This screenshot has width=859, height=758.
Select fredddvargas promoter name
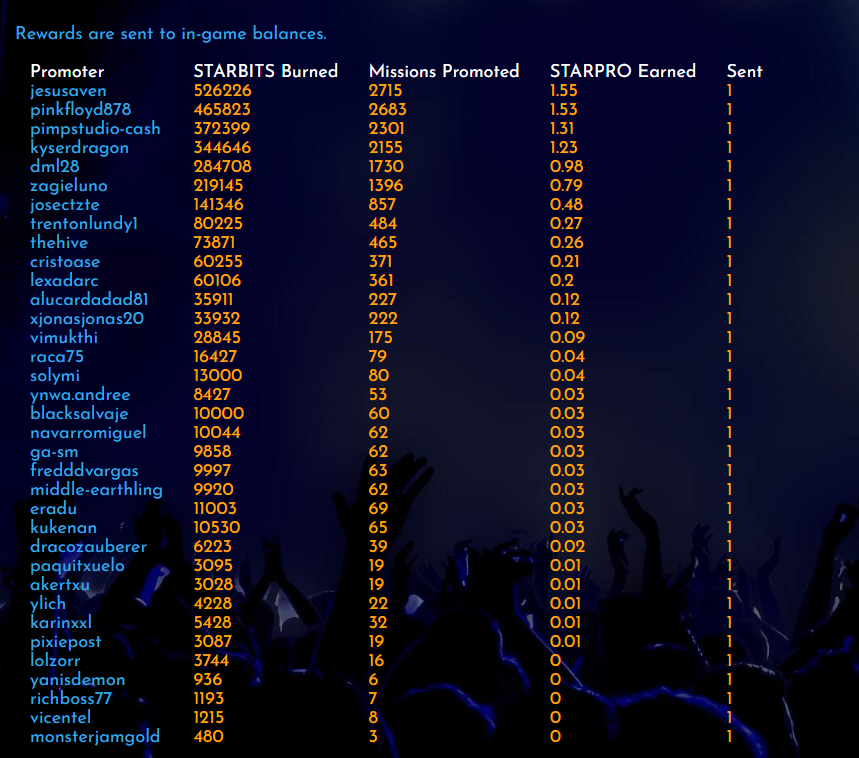click(x=84, y=470)
